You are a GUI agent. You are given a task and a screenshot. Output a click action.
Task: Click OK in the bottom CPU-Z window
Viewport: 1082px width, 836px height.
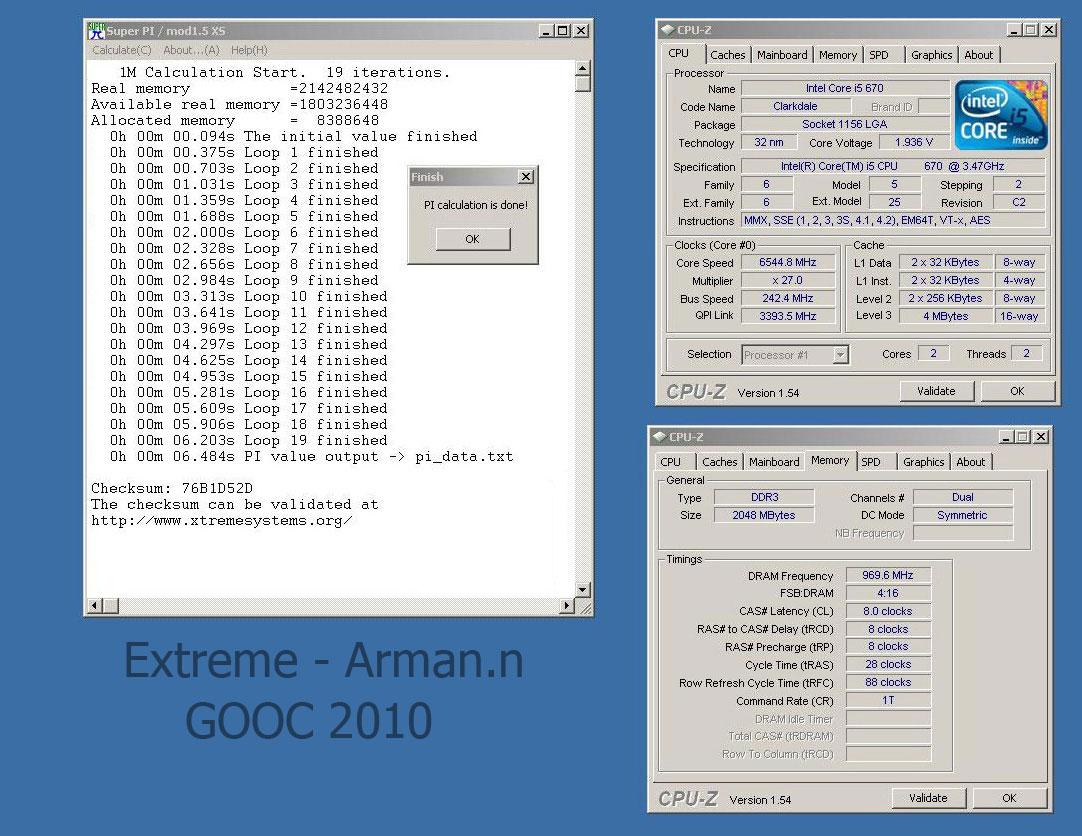click(x=1009, y=798)
